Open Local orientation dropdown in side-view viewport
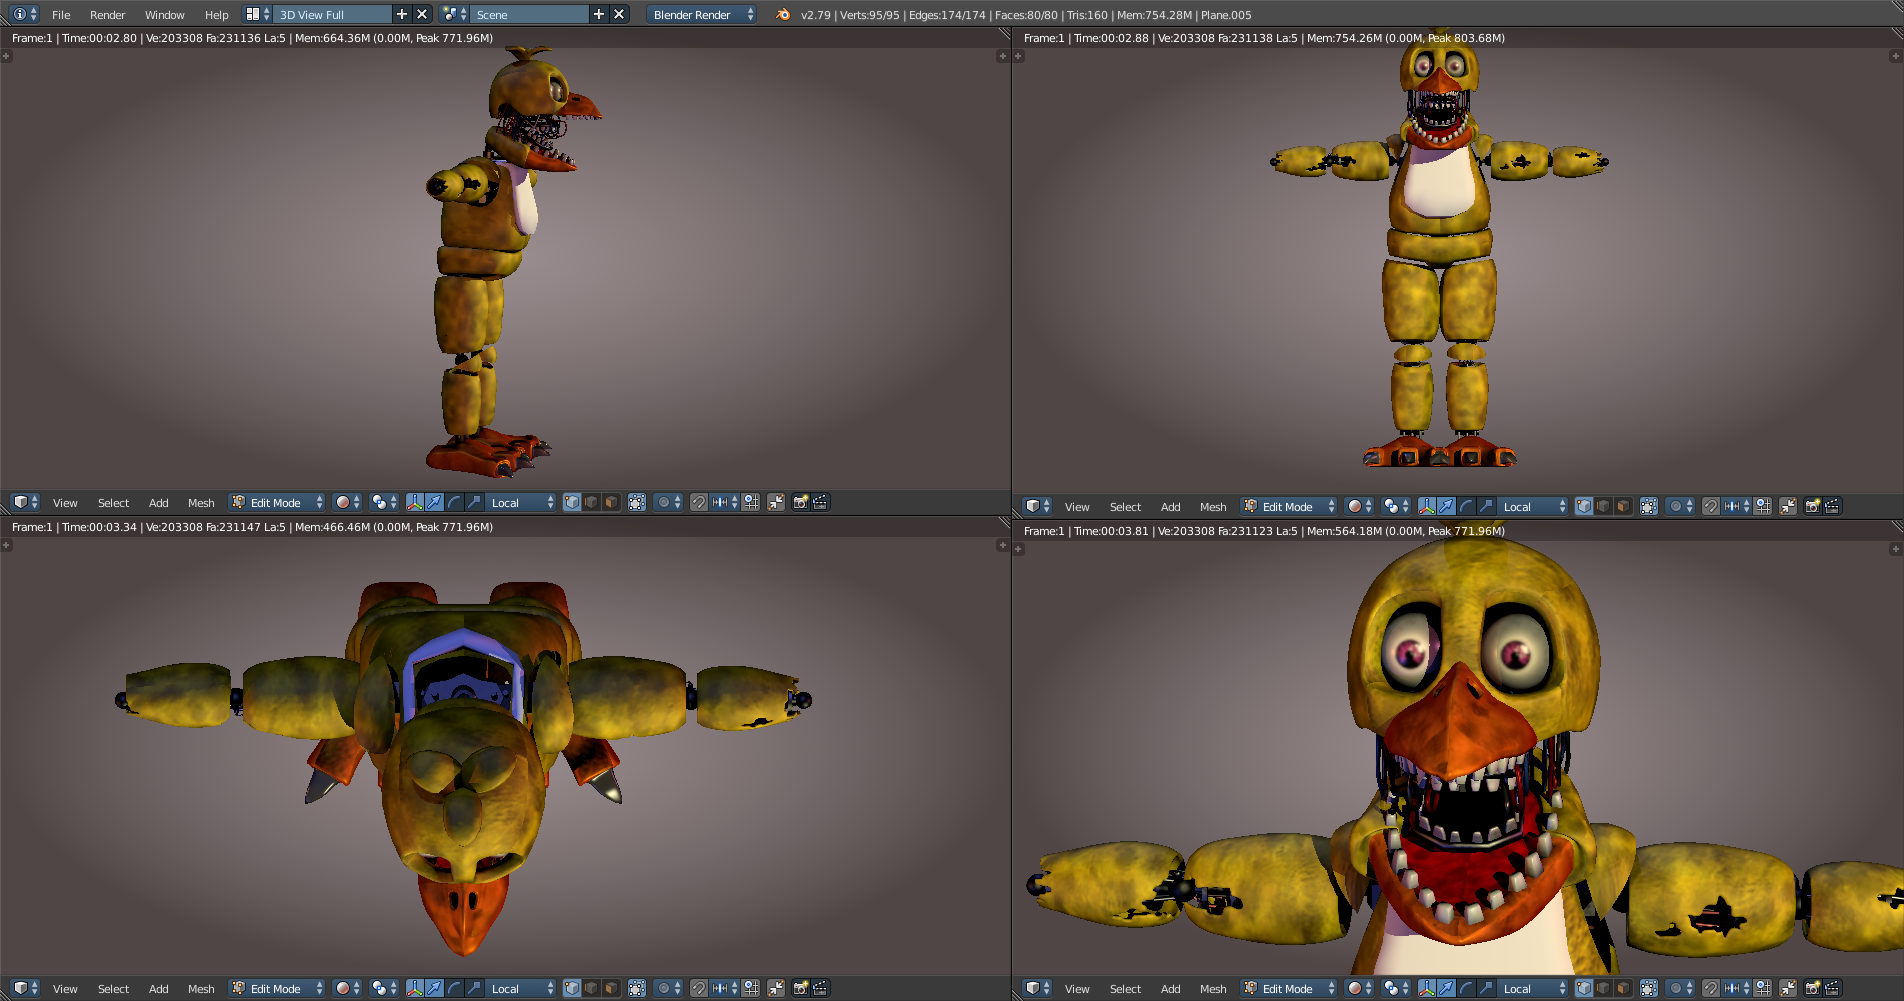 521,502
